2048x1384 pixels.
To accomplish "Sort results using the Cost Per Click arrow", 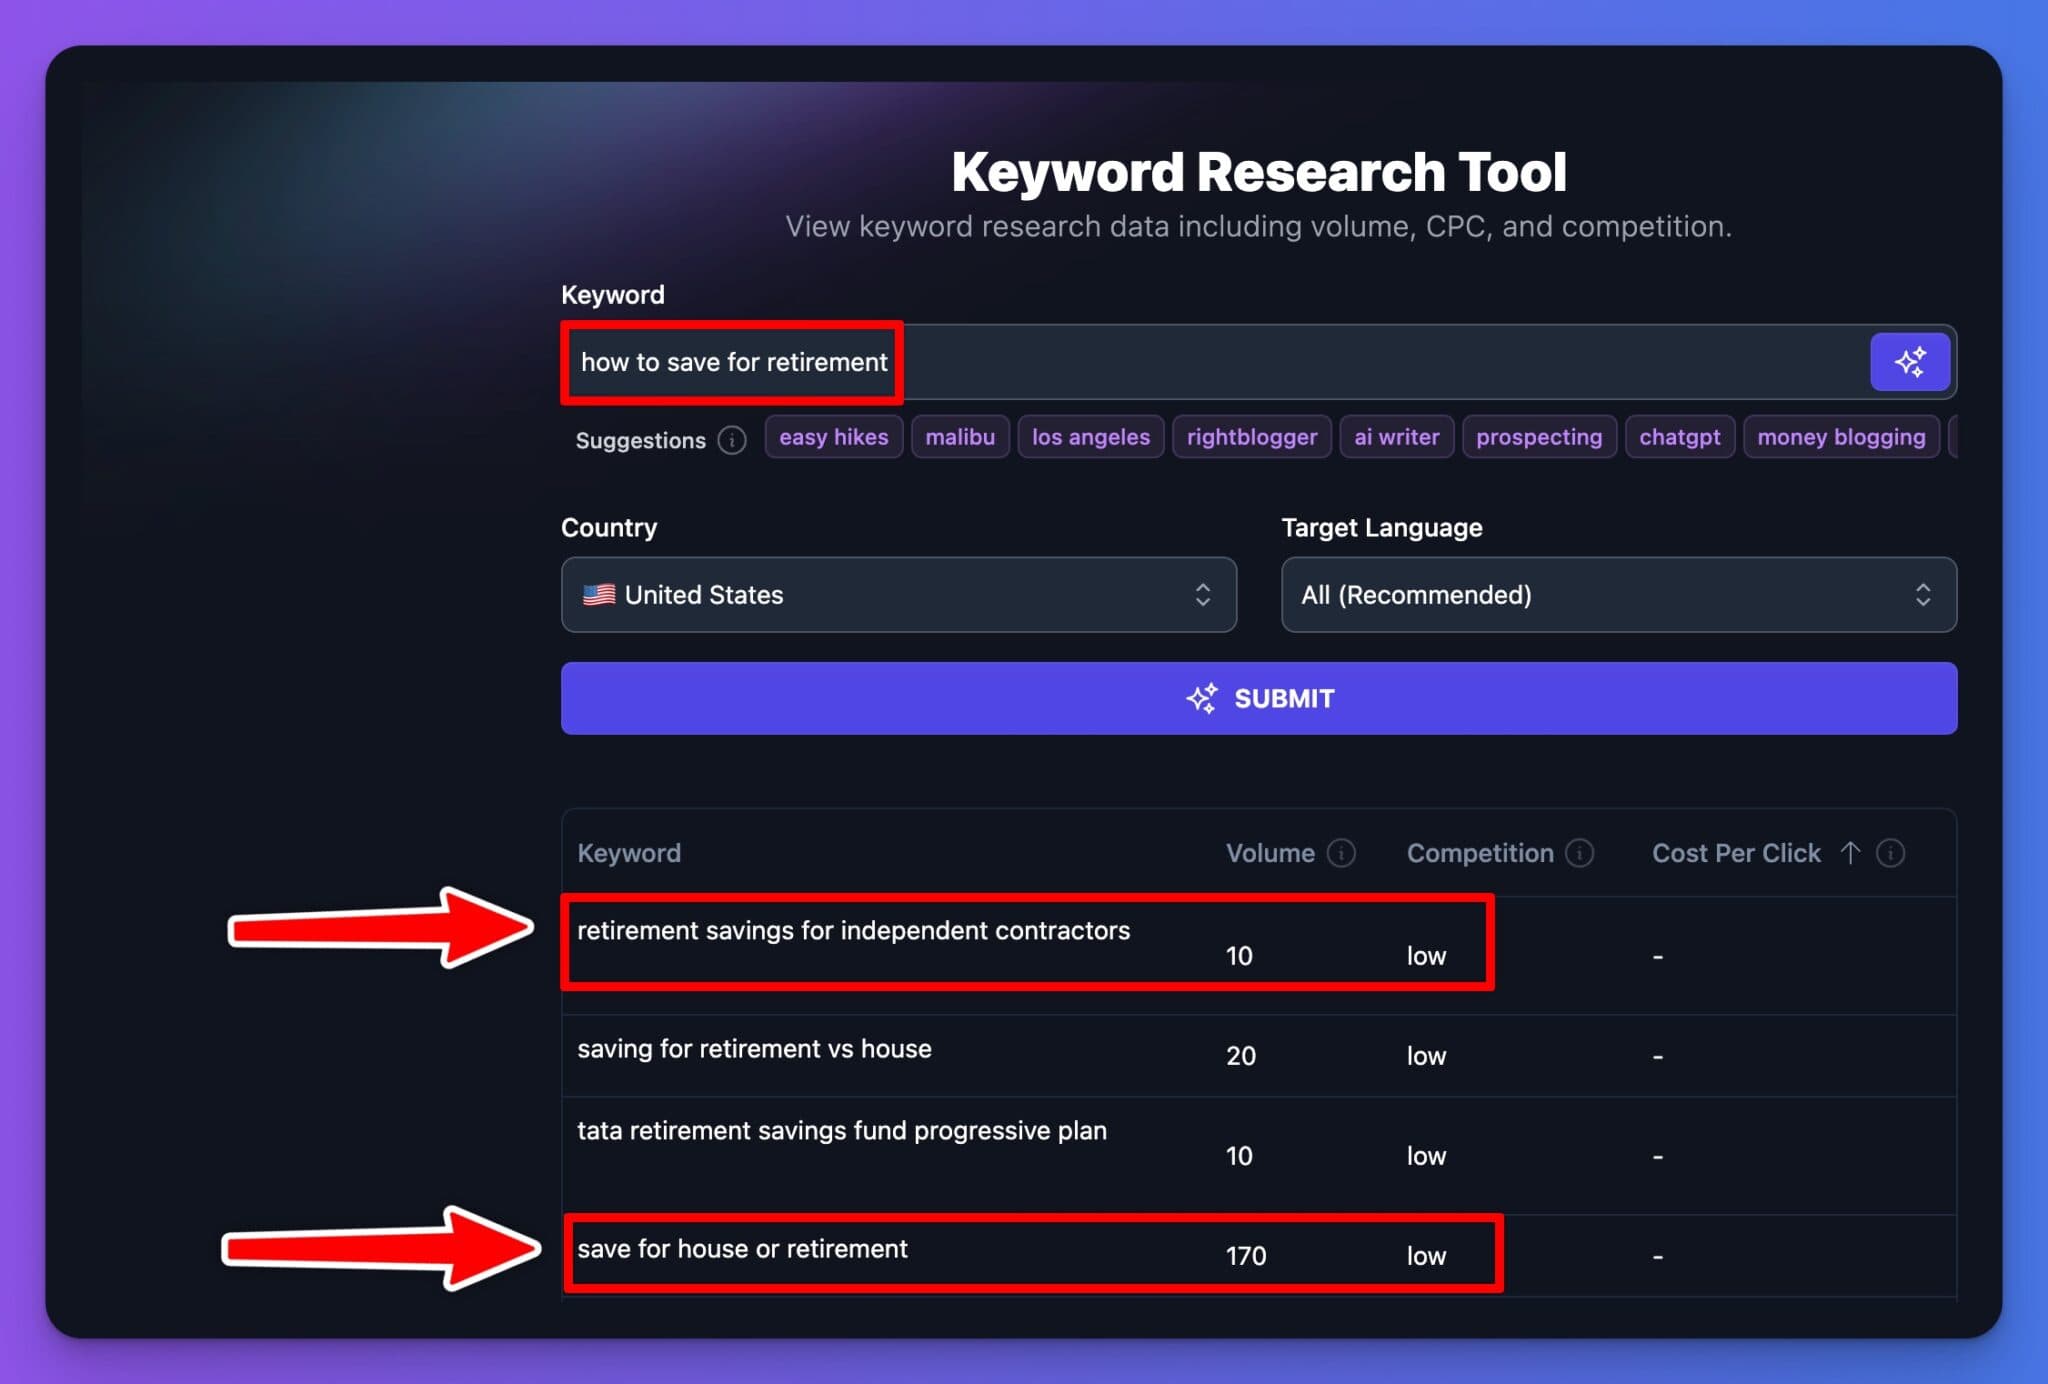I will [x=1851, y=853].
